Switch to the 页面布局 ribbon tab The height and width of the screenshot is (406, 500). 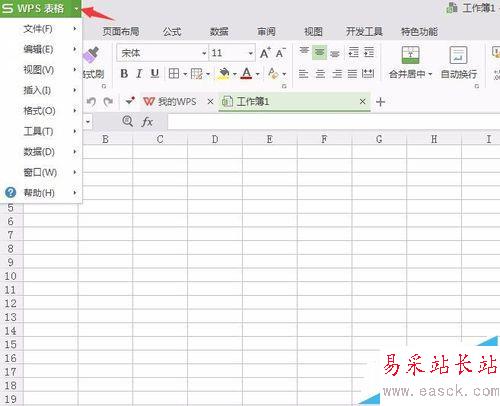click(121, 32)
